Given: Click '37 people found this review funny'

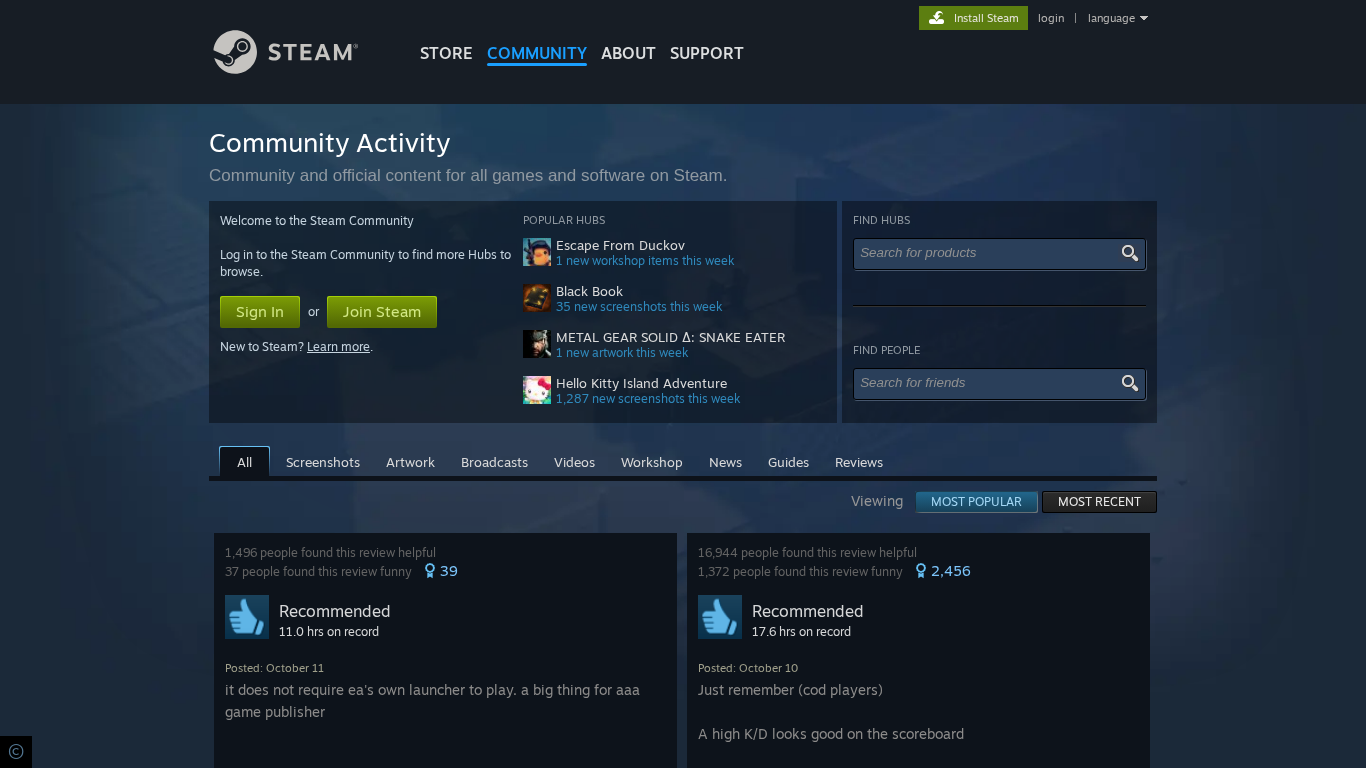Looking at the screenshot, I should coord(318,572).
